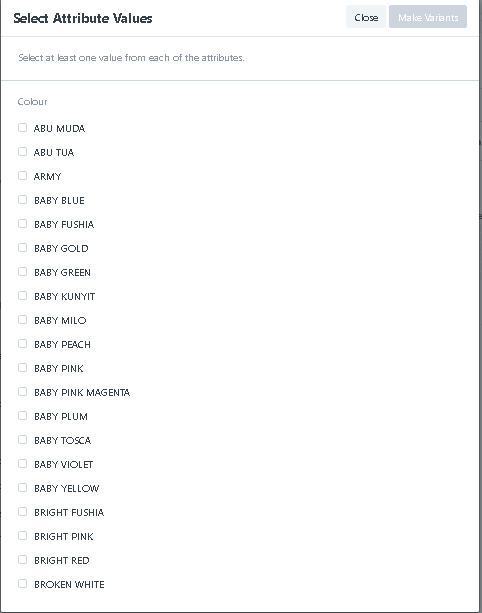Tick the BABY PLUM colour
Screen dimensions: 482x613
[x=22, y=416]
